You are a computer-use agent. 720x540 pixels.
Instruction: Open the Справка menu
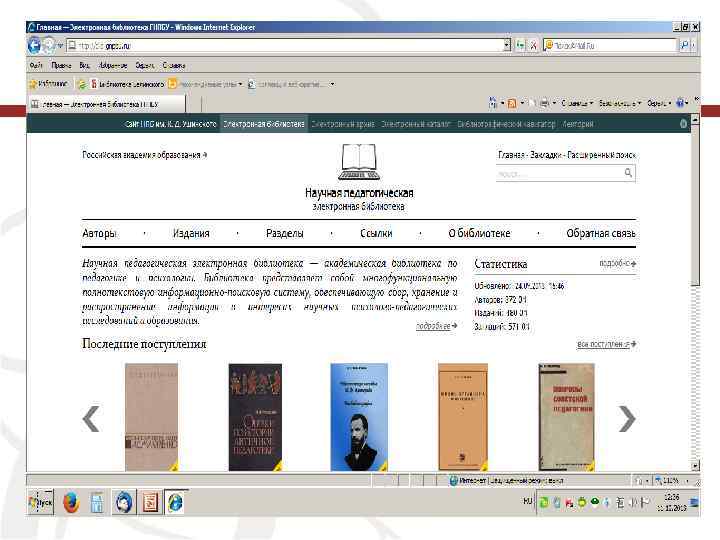coord(174,65)
